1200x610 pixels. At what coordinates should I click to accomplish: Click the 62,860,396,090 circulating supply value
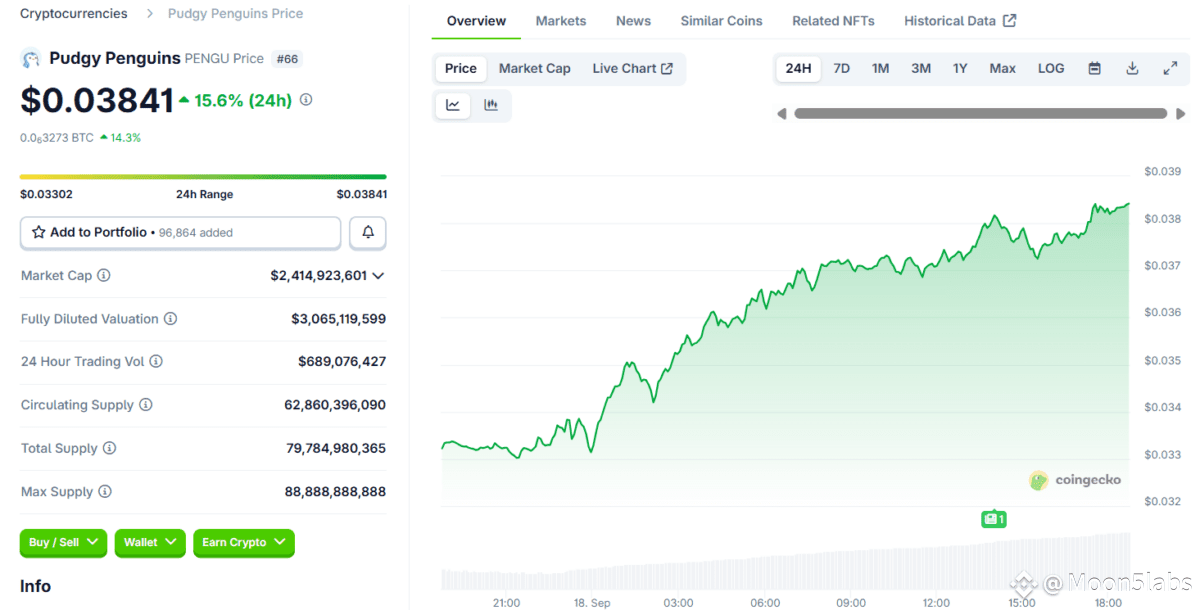336,405
